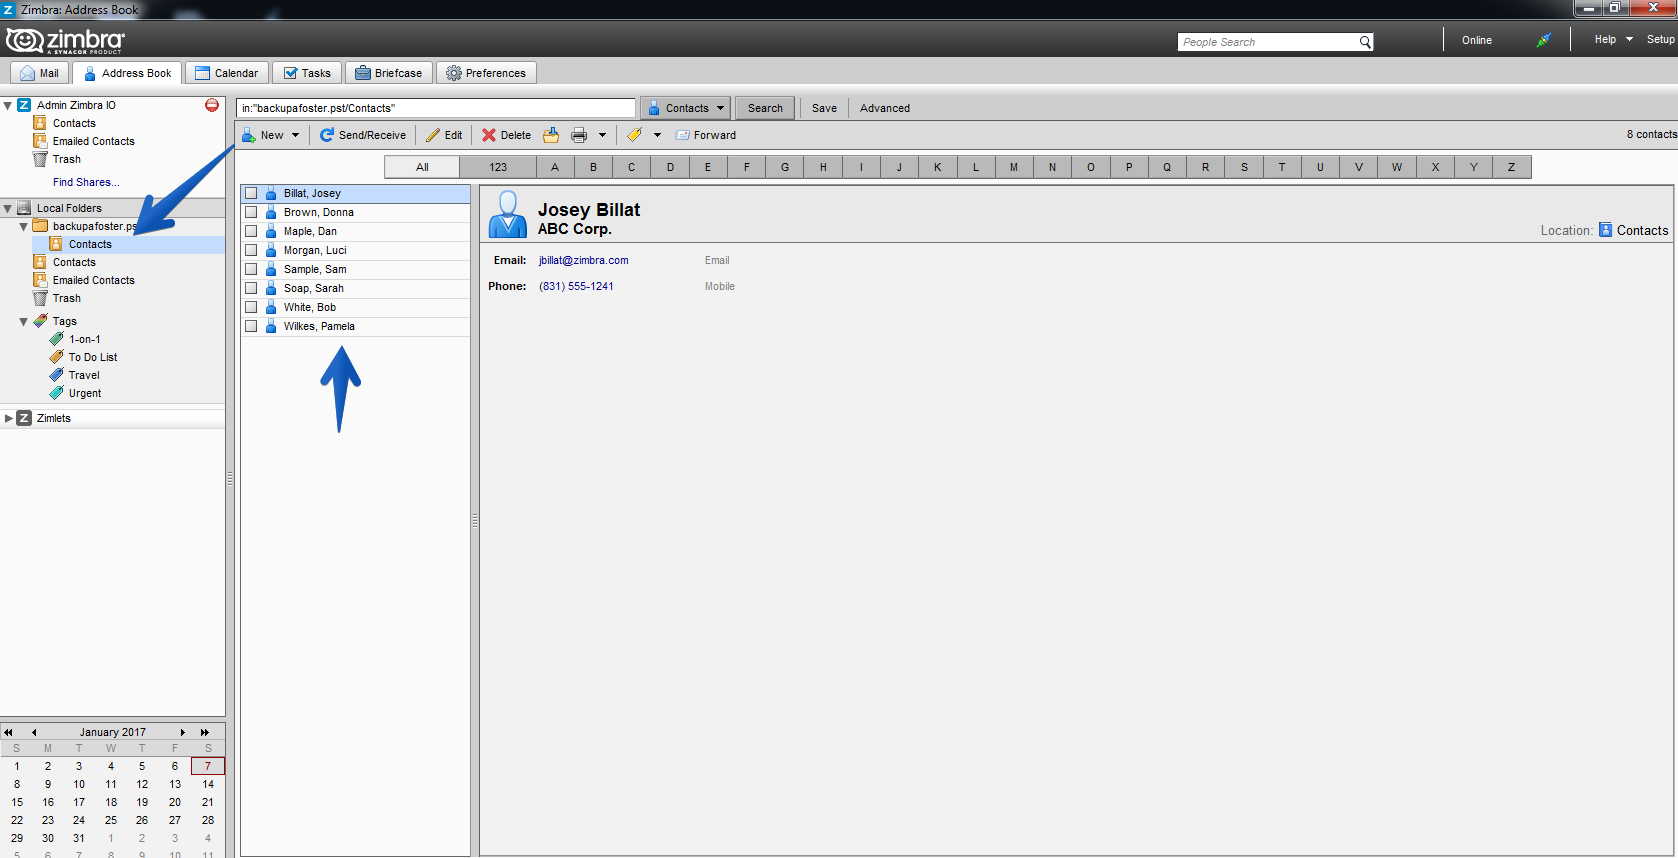Click the Move contact folder icon

click(551, 135)
